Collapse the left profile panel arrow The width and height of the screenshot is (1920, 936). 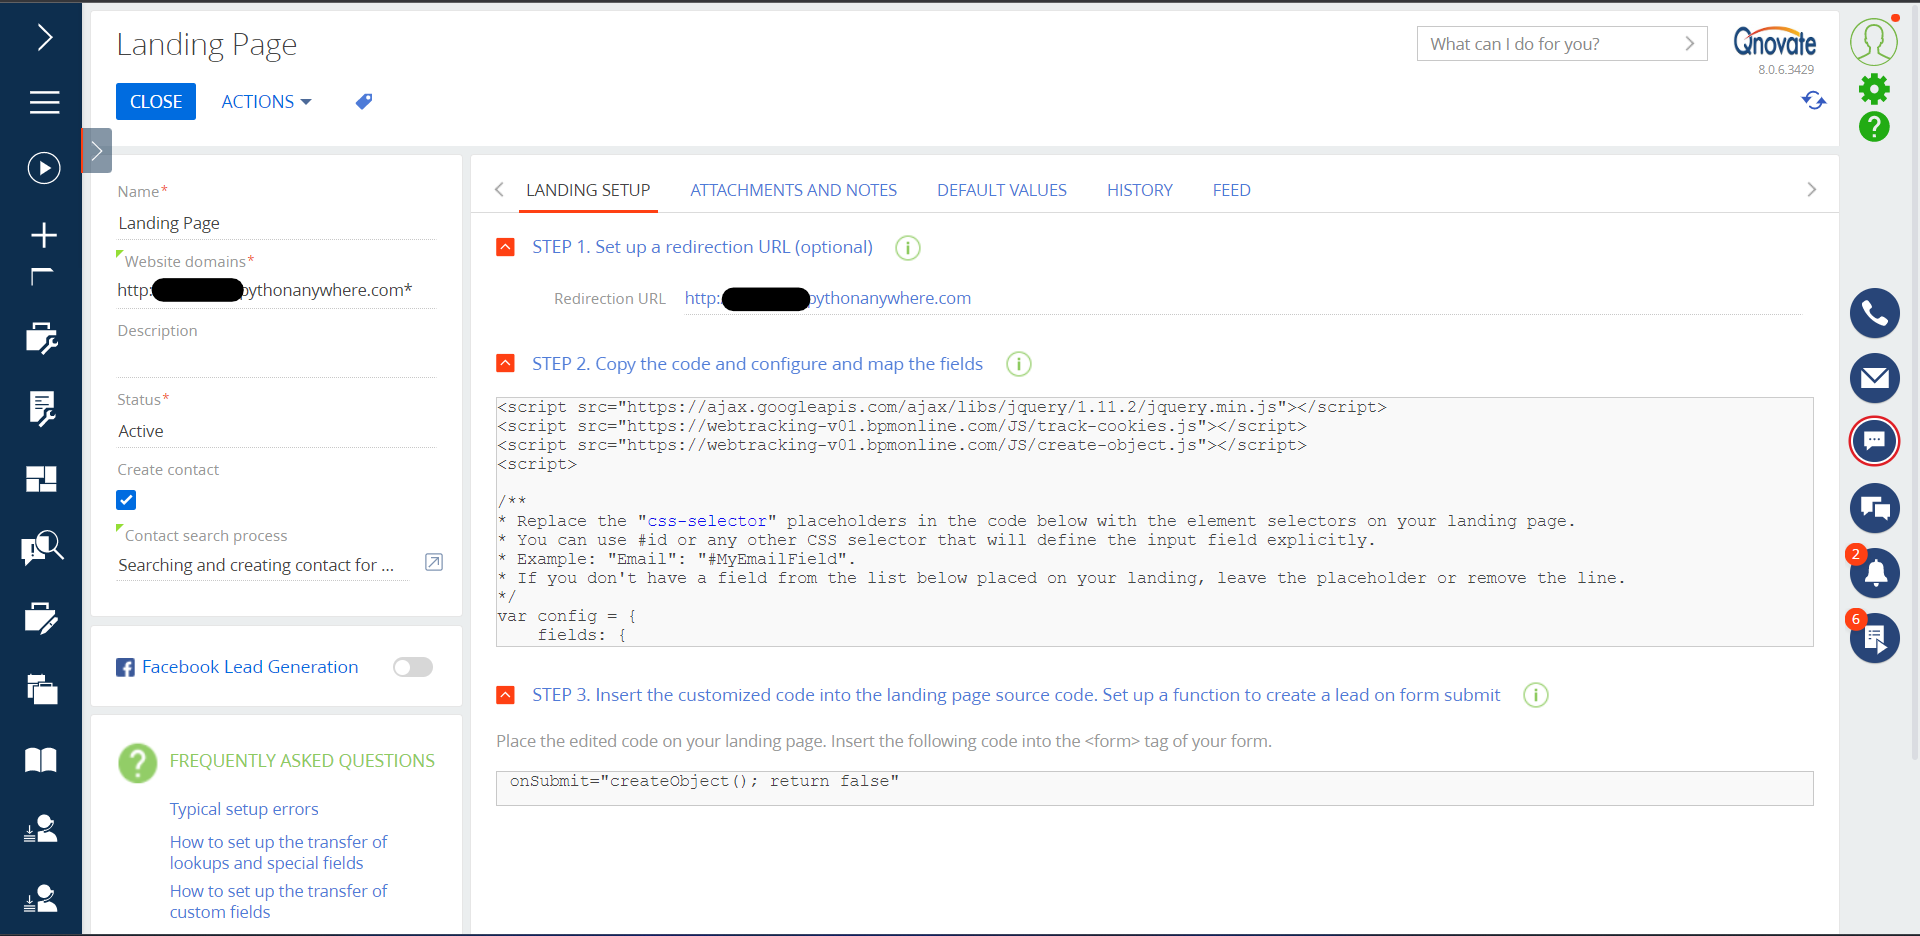[97, 151]
